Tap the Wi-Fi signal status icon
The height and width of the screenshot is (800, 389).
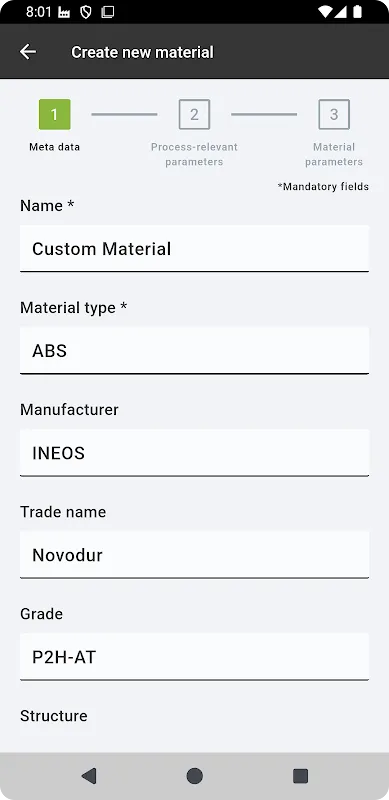coord(324,12)
